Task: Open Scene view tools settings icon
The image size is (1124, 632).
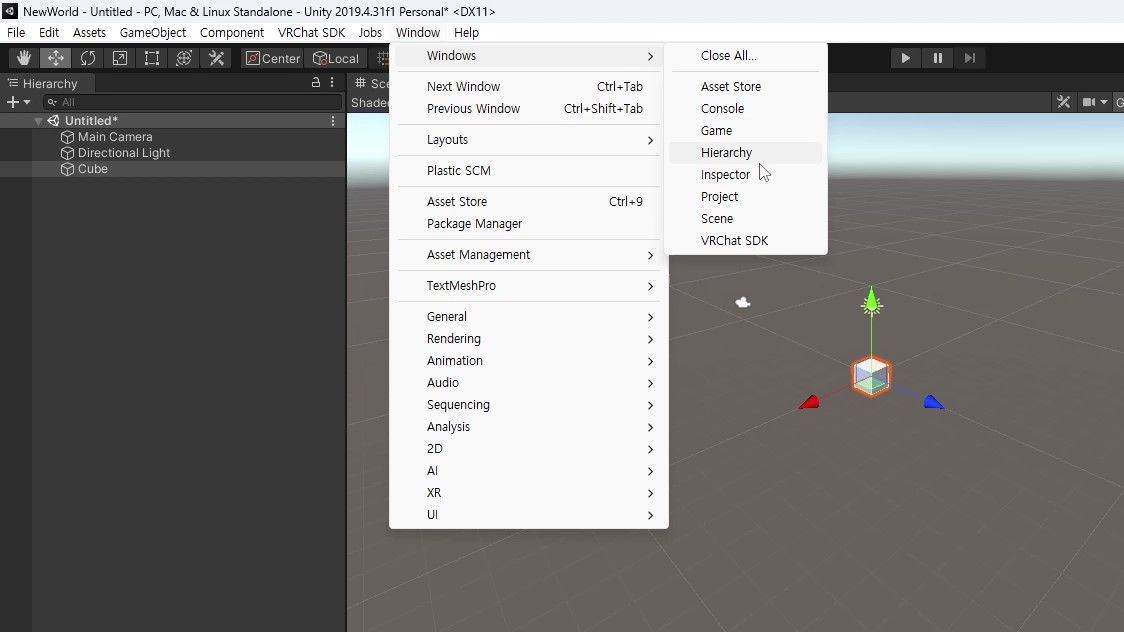Action: pos(1064,102)
